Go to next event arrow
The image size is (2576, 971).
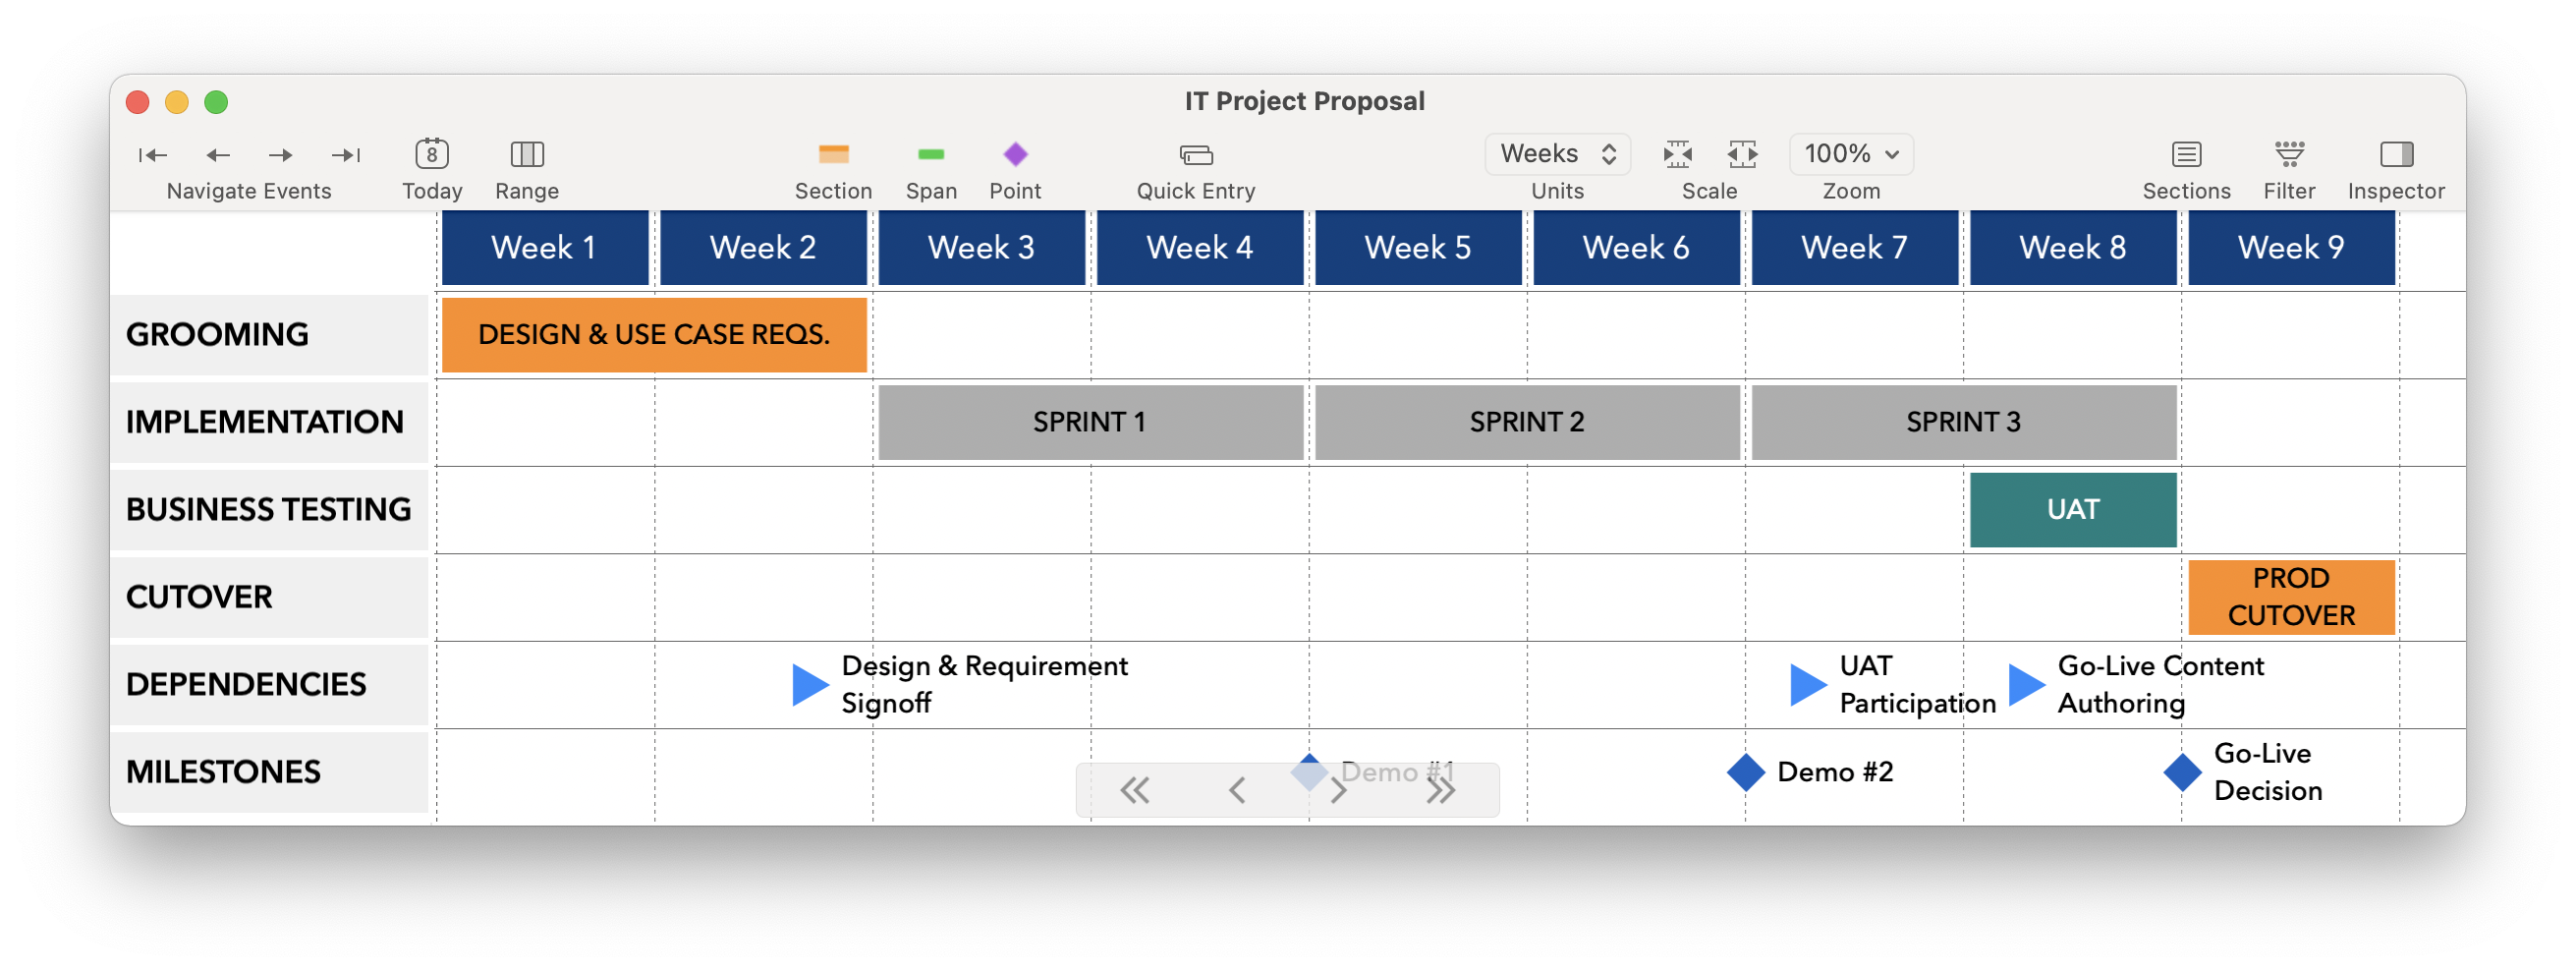coord(281,155)
